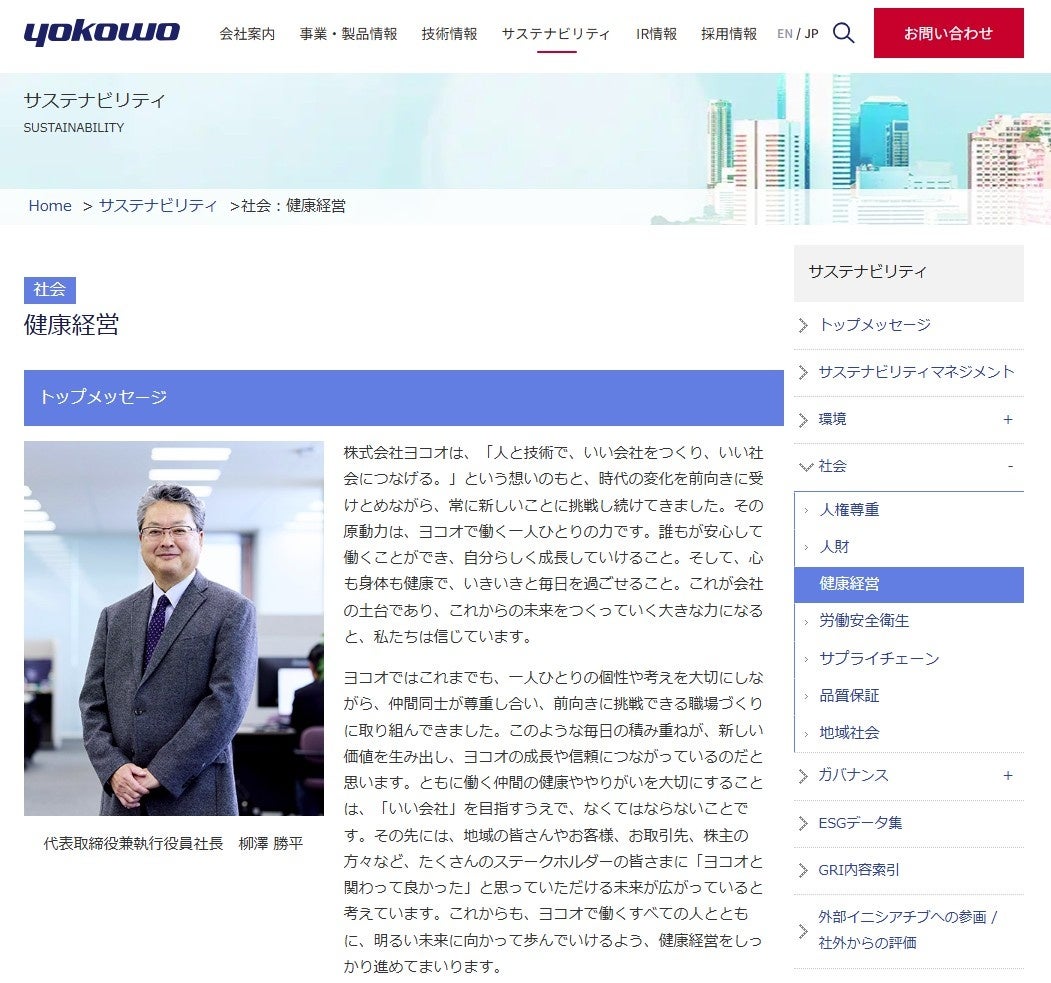Collapse 社会 with minus icon

1010,466
